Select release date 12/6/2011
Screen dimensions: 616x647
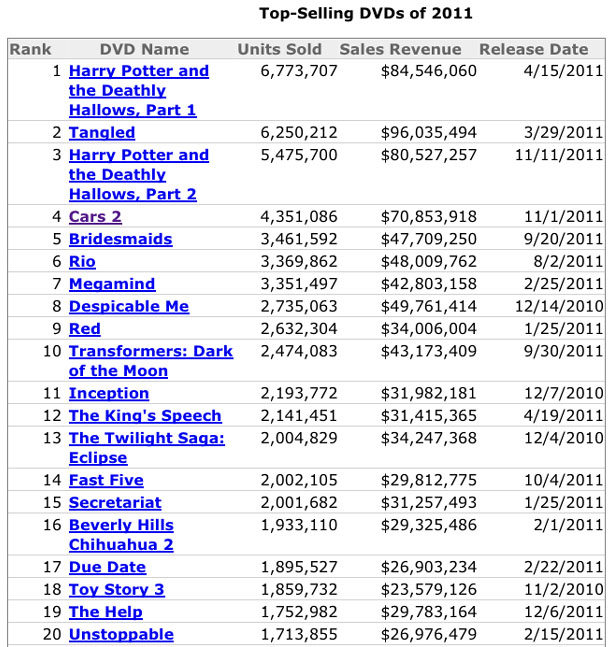tap(564, 612)
